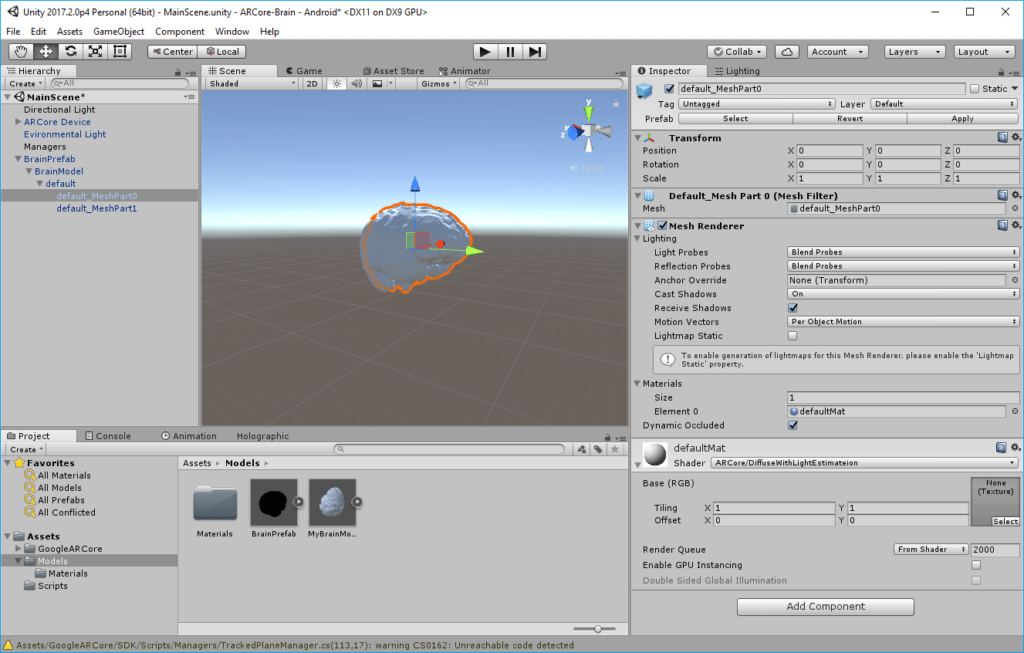Open the Cast Shadows dropdown

903,294
